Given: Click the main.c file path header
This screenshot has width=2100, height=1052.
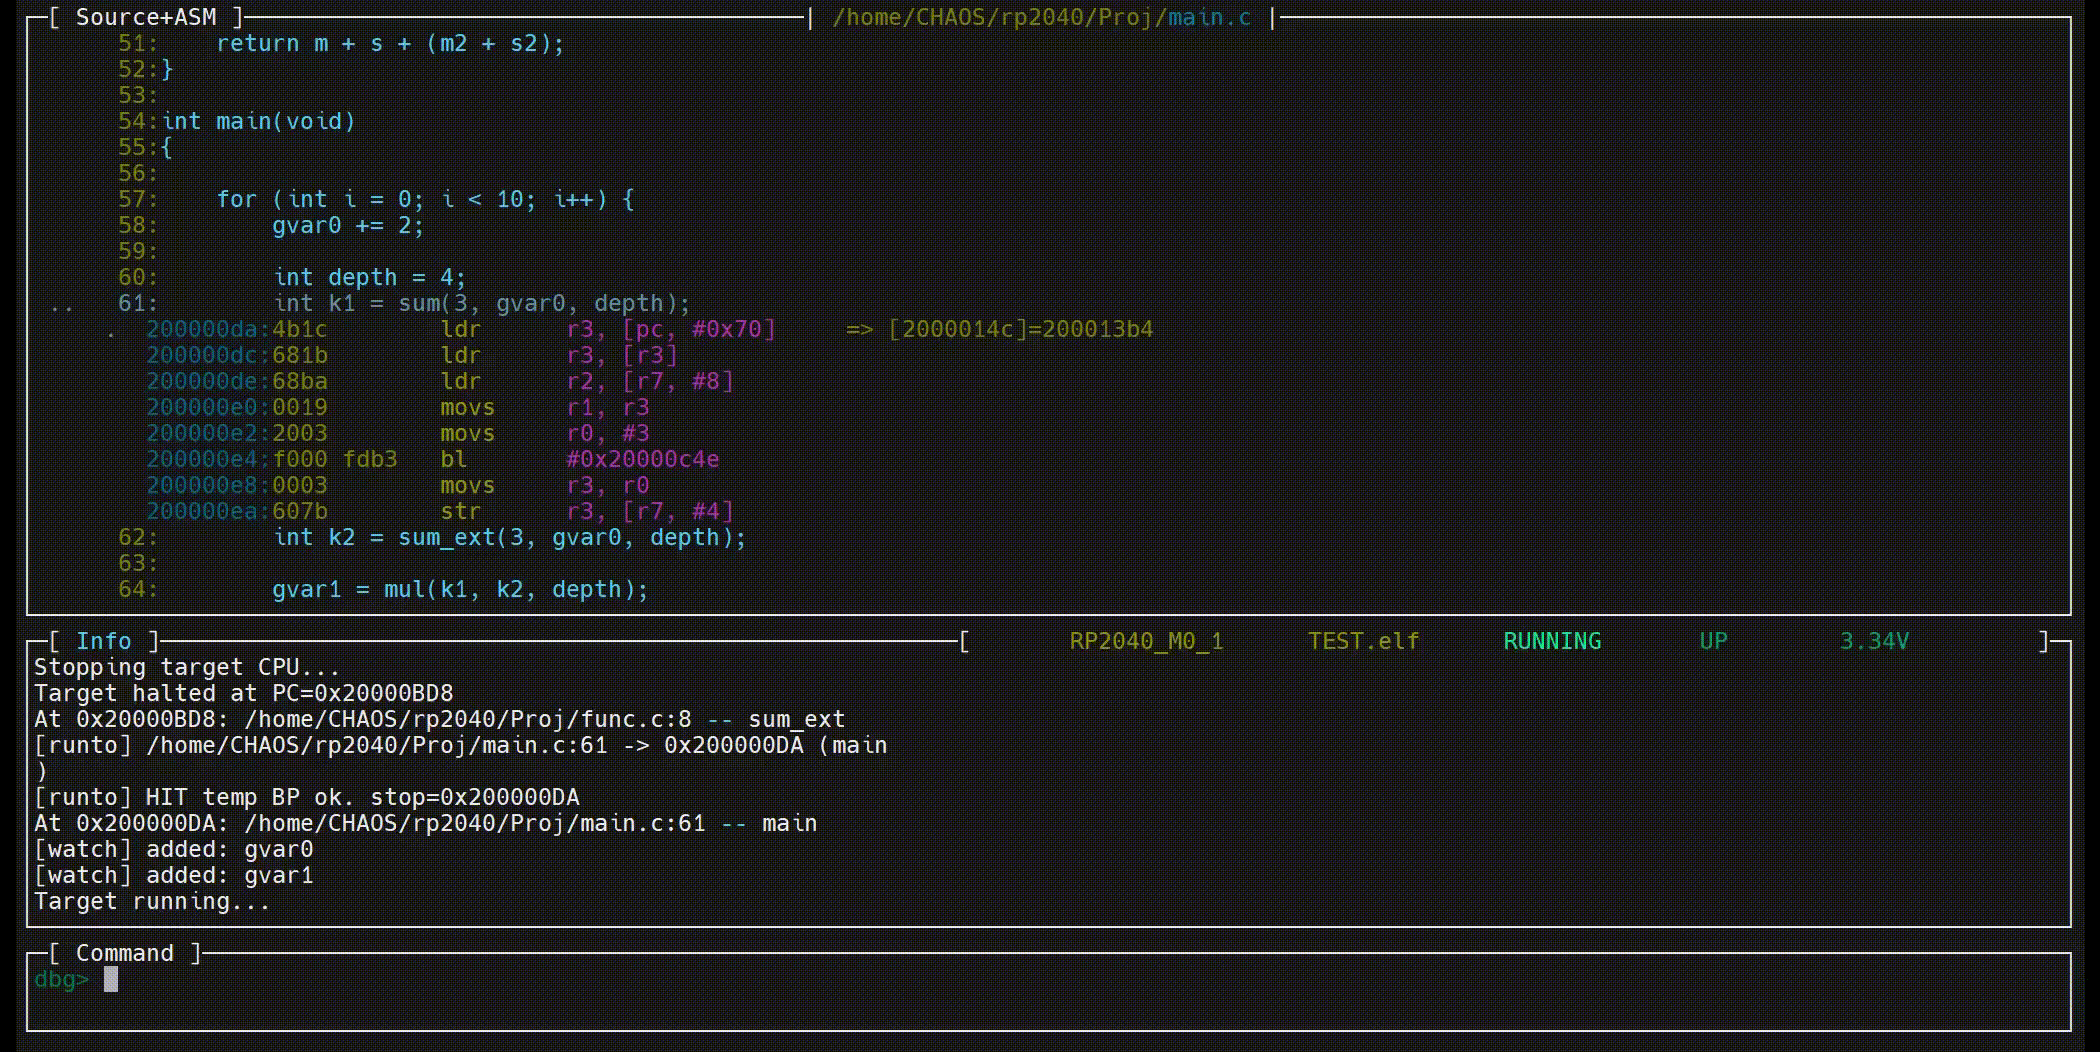Looking at the screenshot, I should tap(1041, 17).
